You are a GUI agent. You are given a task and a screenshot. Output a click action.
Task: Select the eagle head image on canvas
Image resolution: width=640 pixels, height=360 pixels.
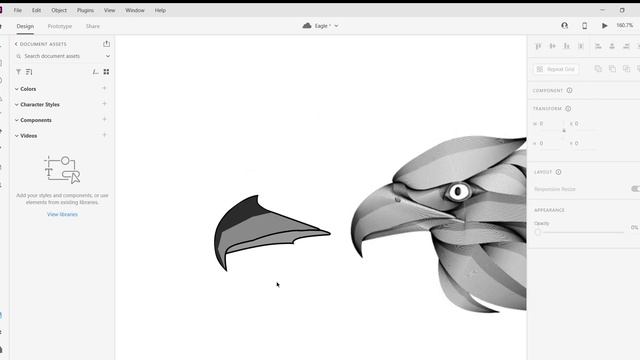pyautogui.click(x=439, y=224)
